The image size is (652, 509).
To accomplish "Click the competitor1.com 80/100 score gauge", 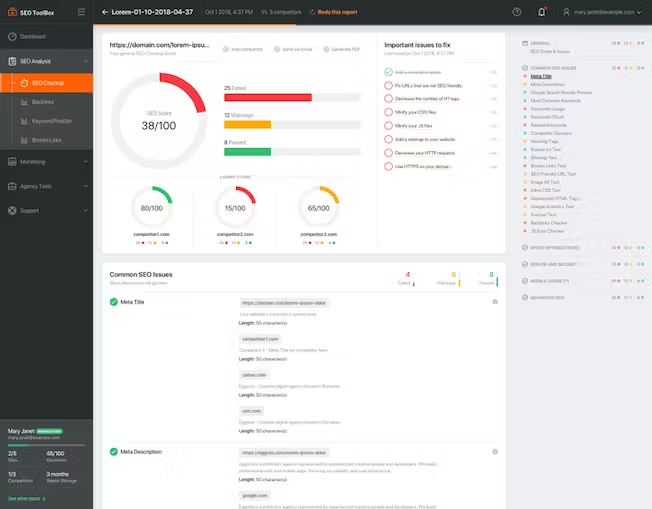I will 152,208.
